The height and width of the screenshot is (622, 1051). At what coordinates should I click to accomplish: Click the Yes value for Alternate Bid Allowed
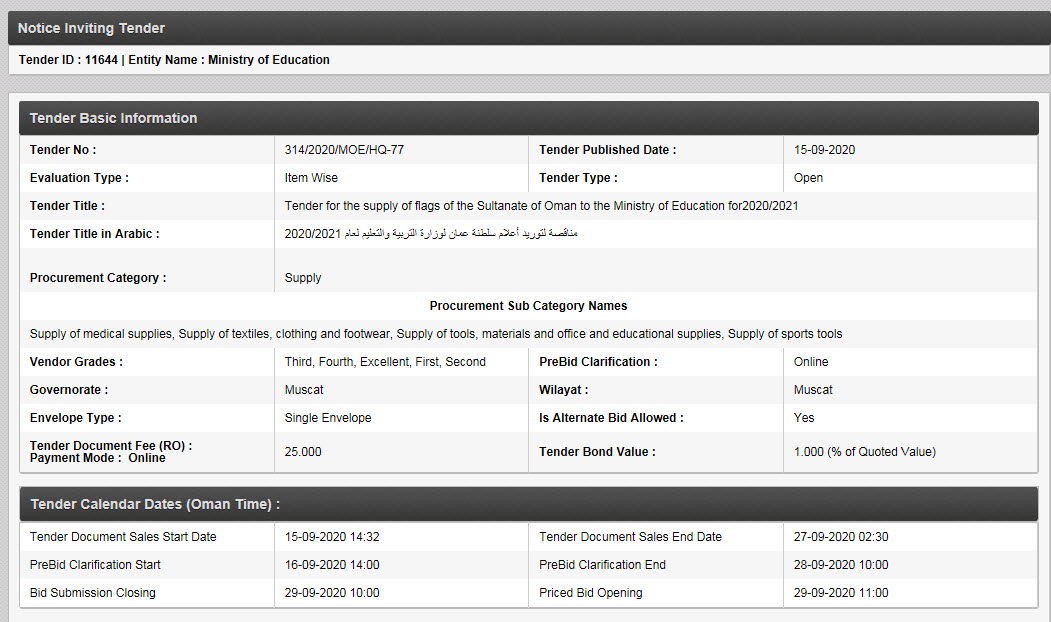point(804,418)
